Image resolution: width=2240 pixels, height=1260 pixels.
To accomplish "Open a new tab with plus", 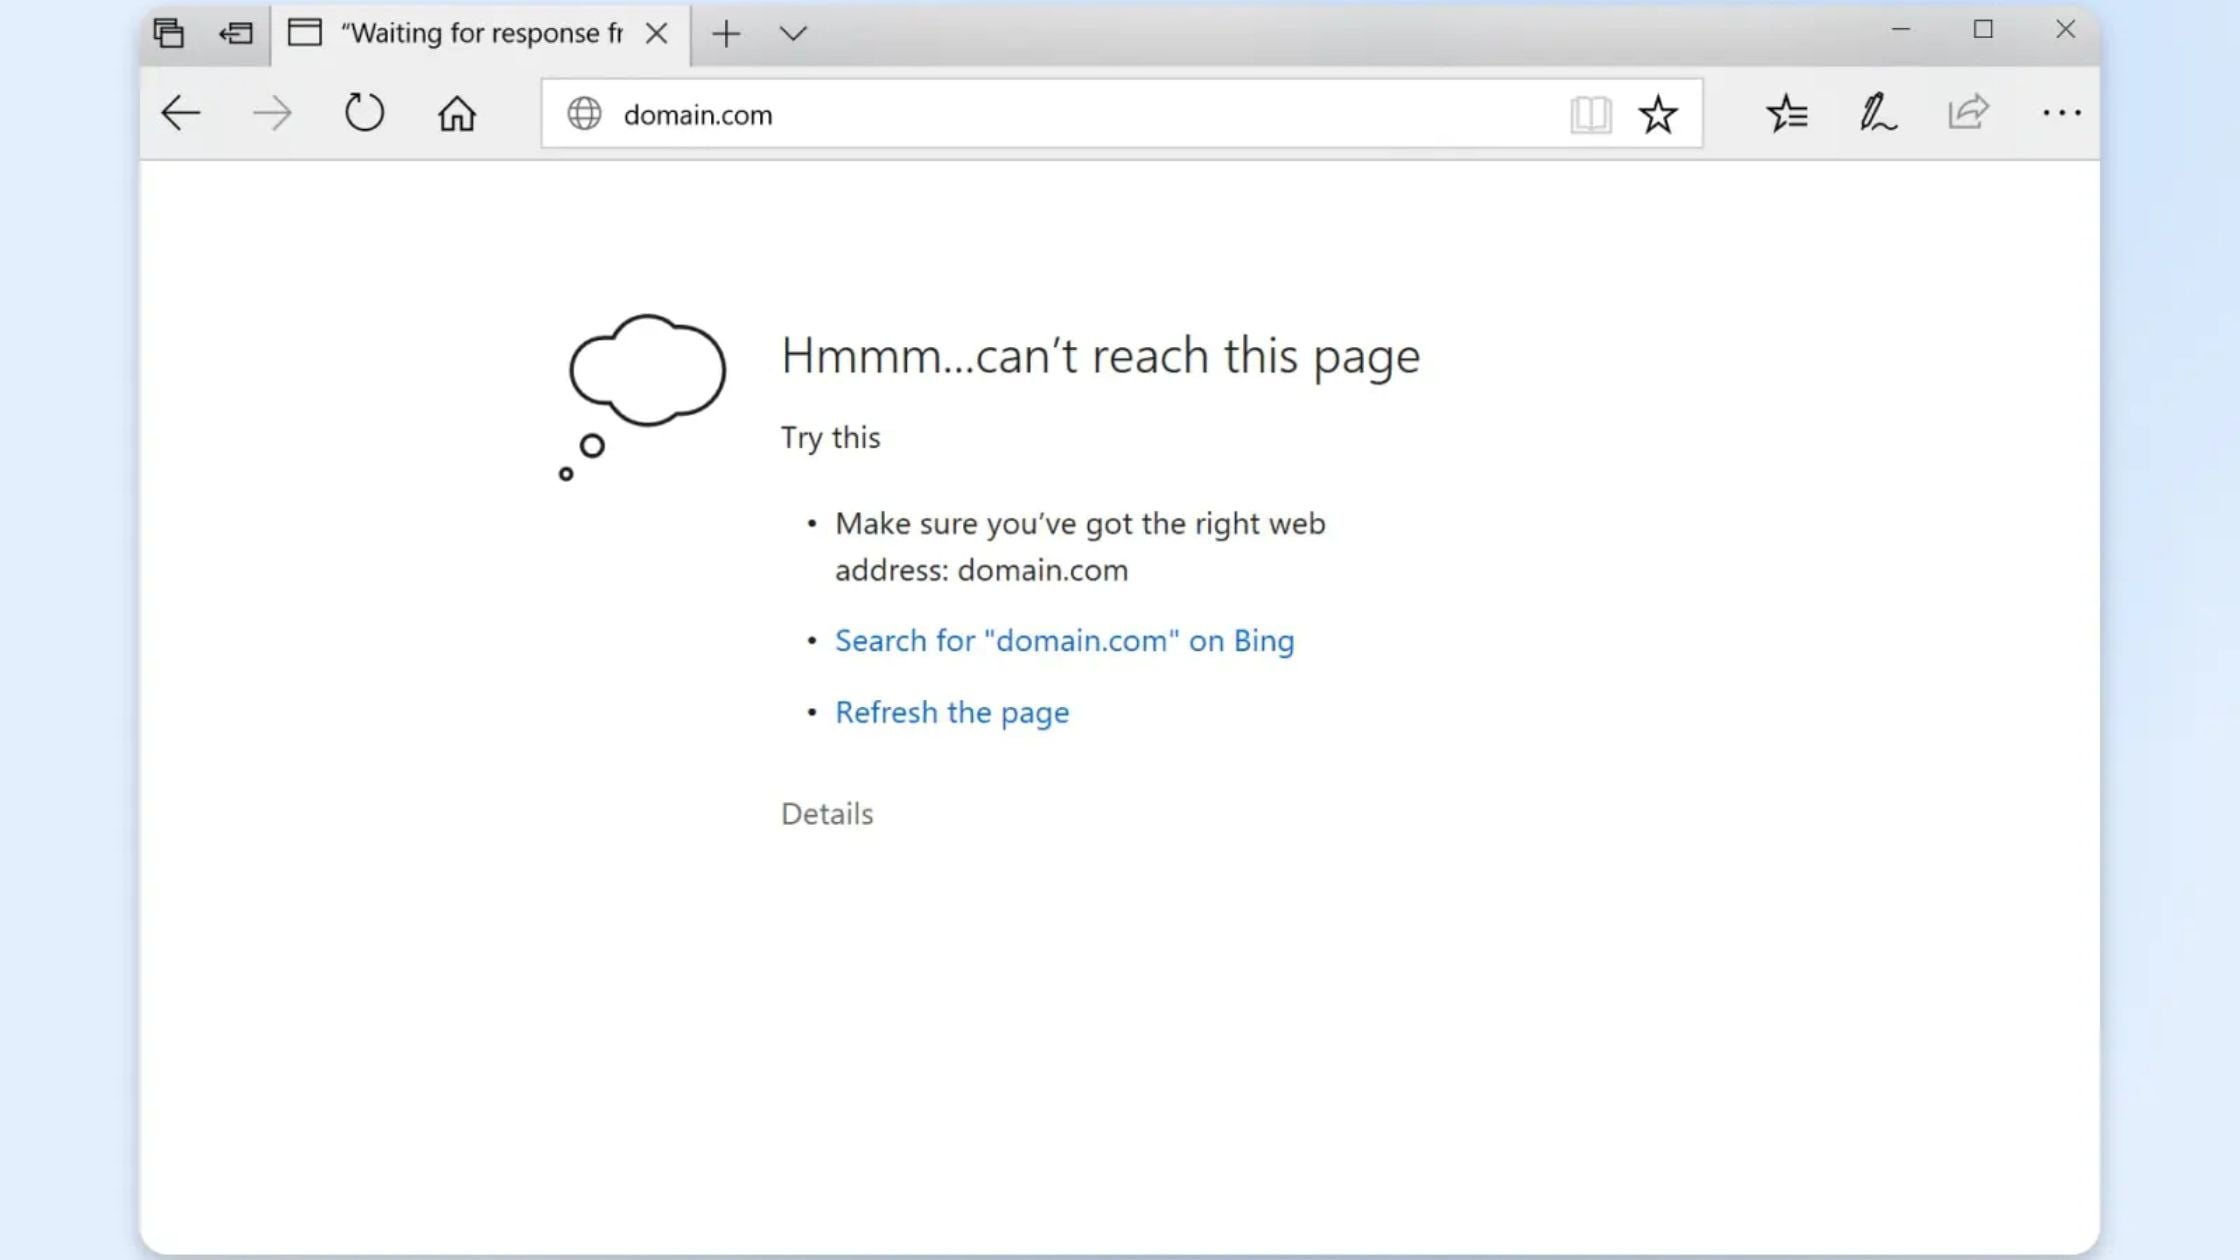I will 726,34.
